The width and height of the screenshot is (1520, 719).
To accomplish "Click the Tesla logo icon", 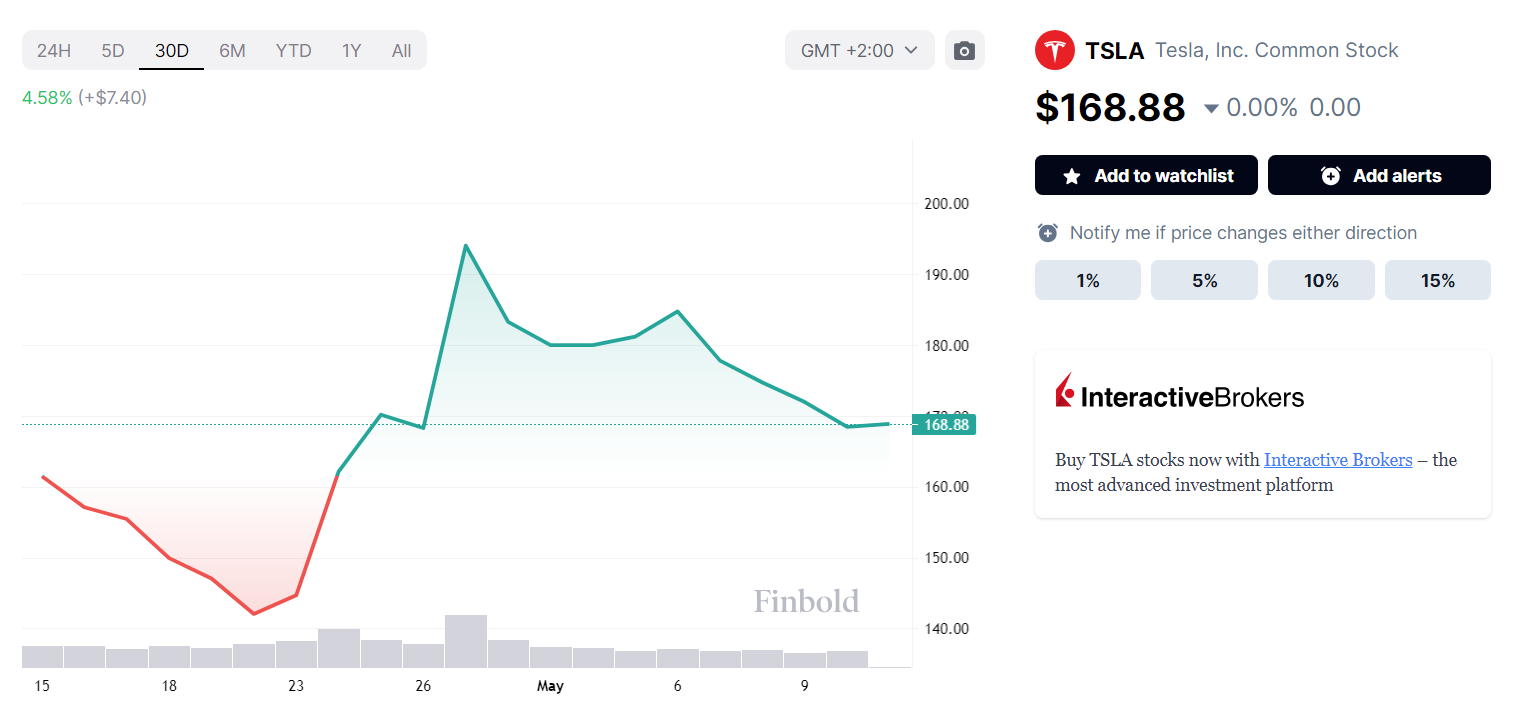I will 1054,50.
